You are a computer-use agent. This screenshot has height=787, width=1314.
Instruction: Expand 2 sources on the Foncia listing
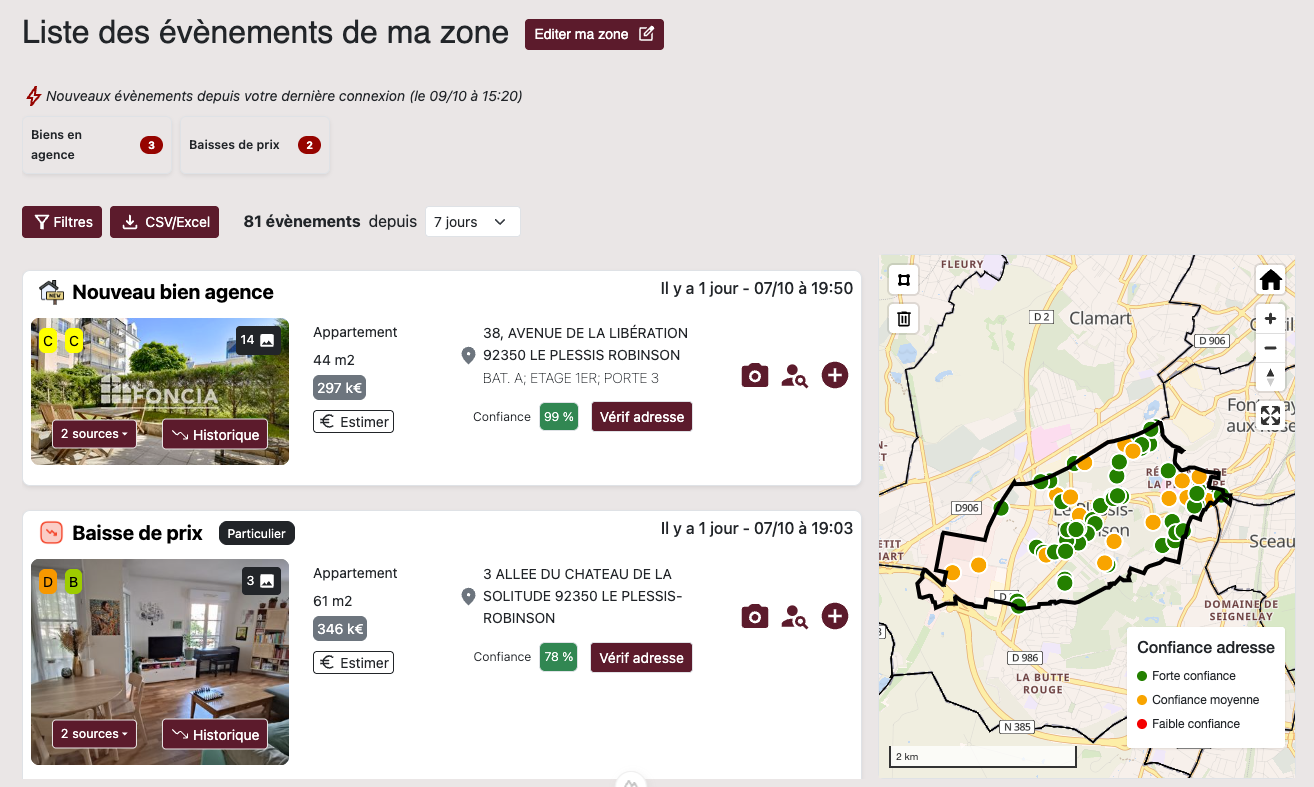click(94, 434)
